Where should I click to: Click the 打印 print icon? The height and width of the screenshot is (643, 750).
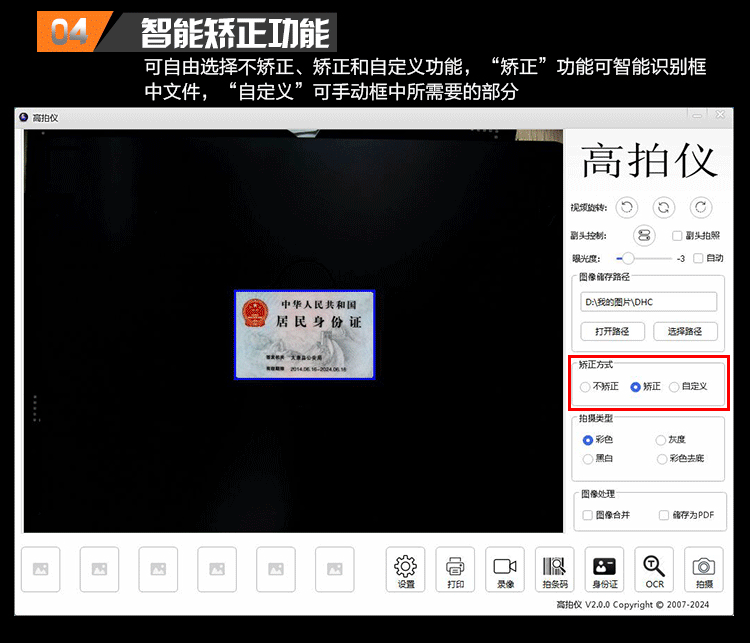455,569
